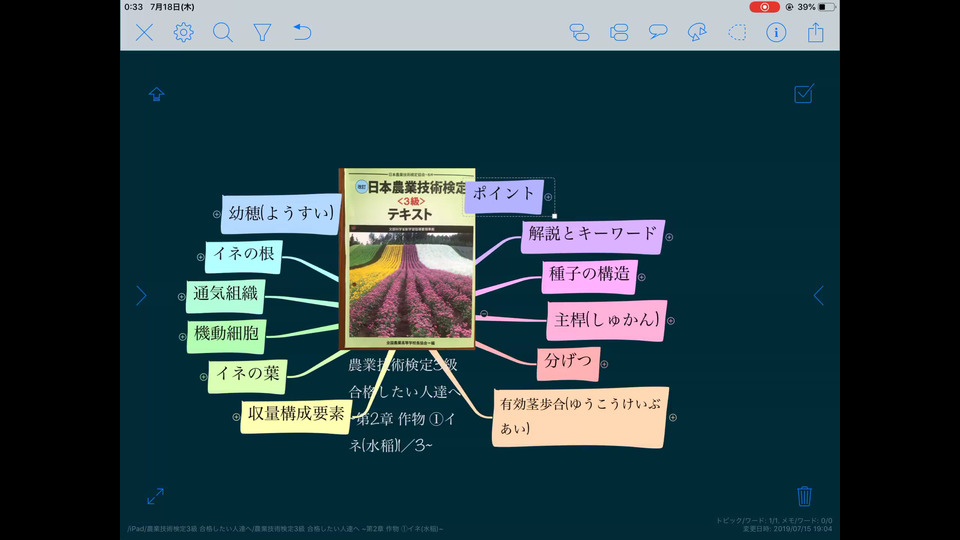Viewport: 960px width, 540px height.
Task: Click the トピック/ワード count status text
Action: (774, 520)
